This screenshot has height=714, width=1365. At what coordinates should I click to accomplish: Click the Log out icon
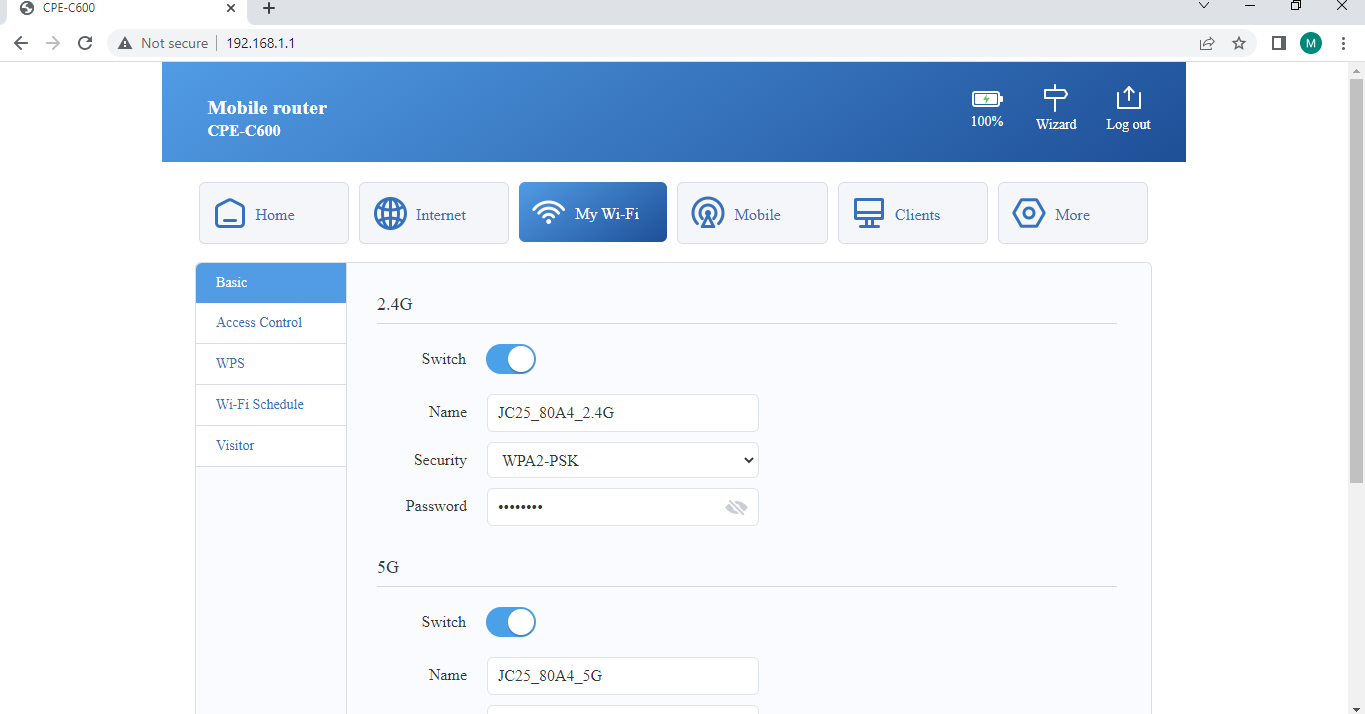(1128, 98)
